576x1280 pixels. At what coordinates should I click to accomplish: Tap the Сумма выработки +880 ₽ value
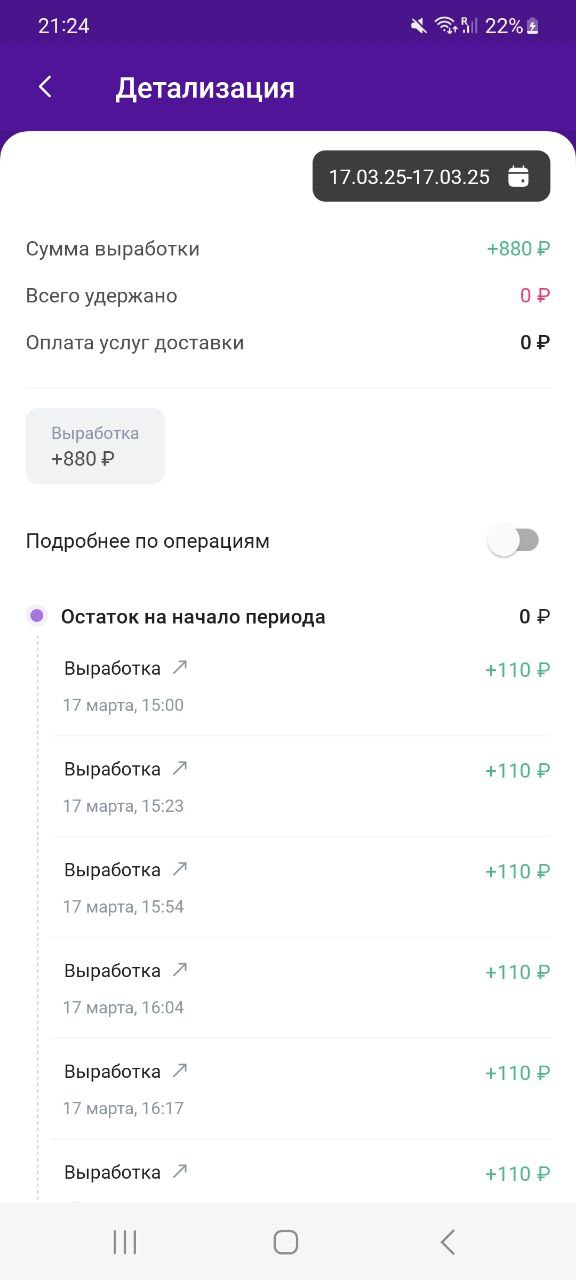(518, 249)
